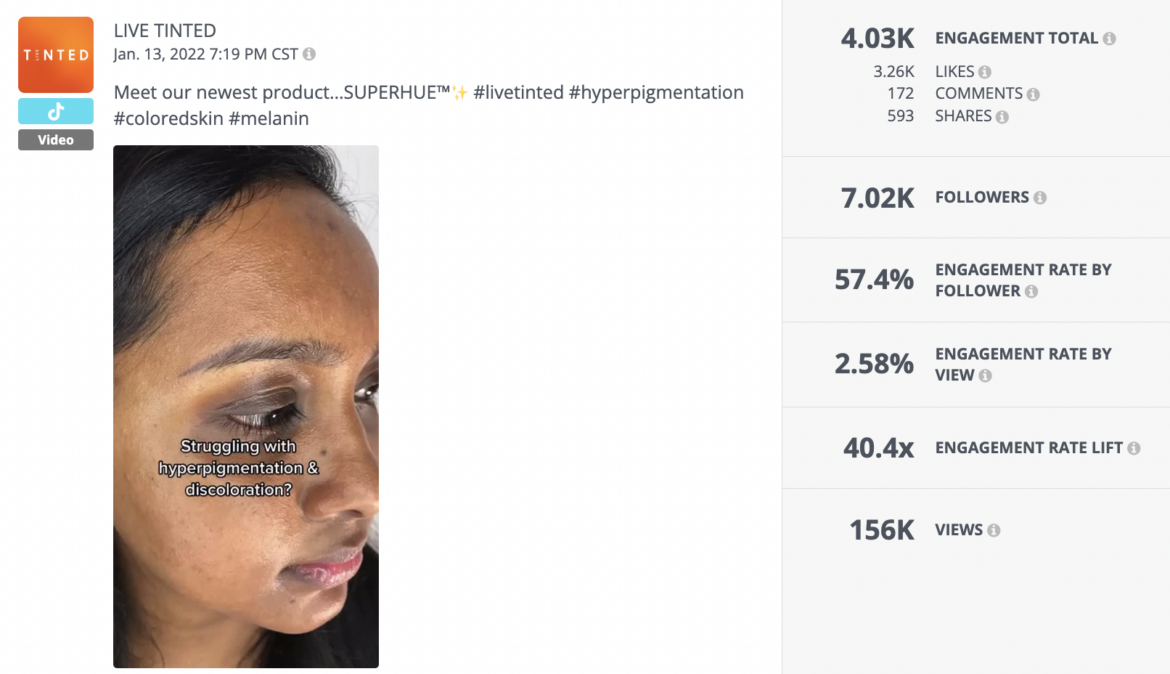The width and height of the screenshot is (1170, 674).
Task: Click the LIVE TINTED account name
Action: click(166, 30)
